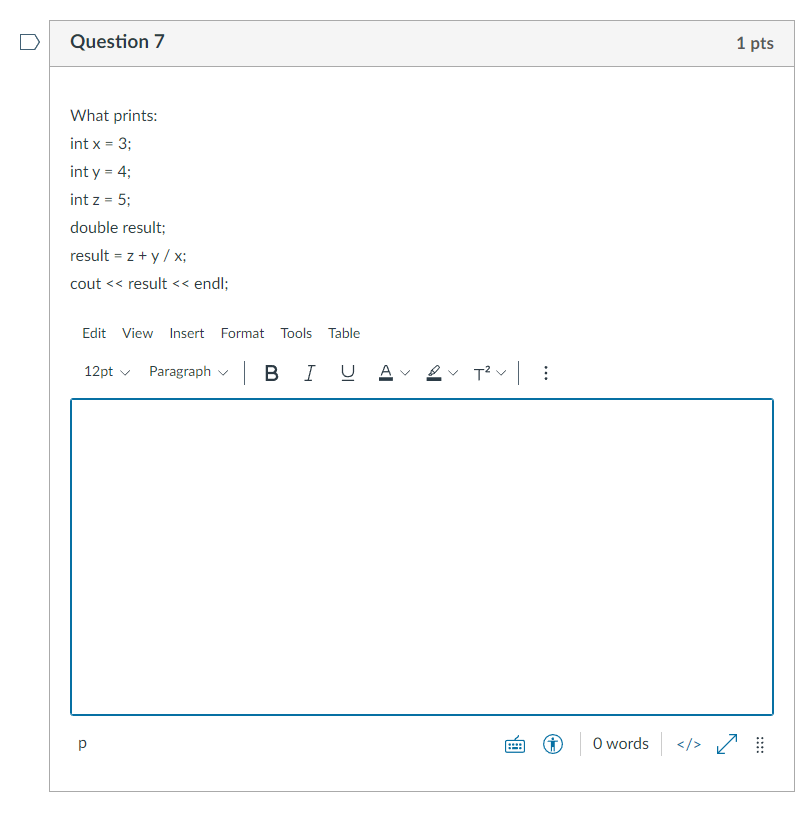Open the keyboard shortcuts helper
Image resolution: width=805 pixels, height=826 pixels.
pos(514,744)
